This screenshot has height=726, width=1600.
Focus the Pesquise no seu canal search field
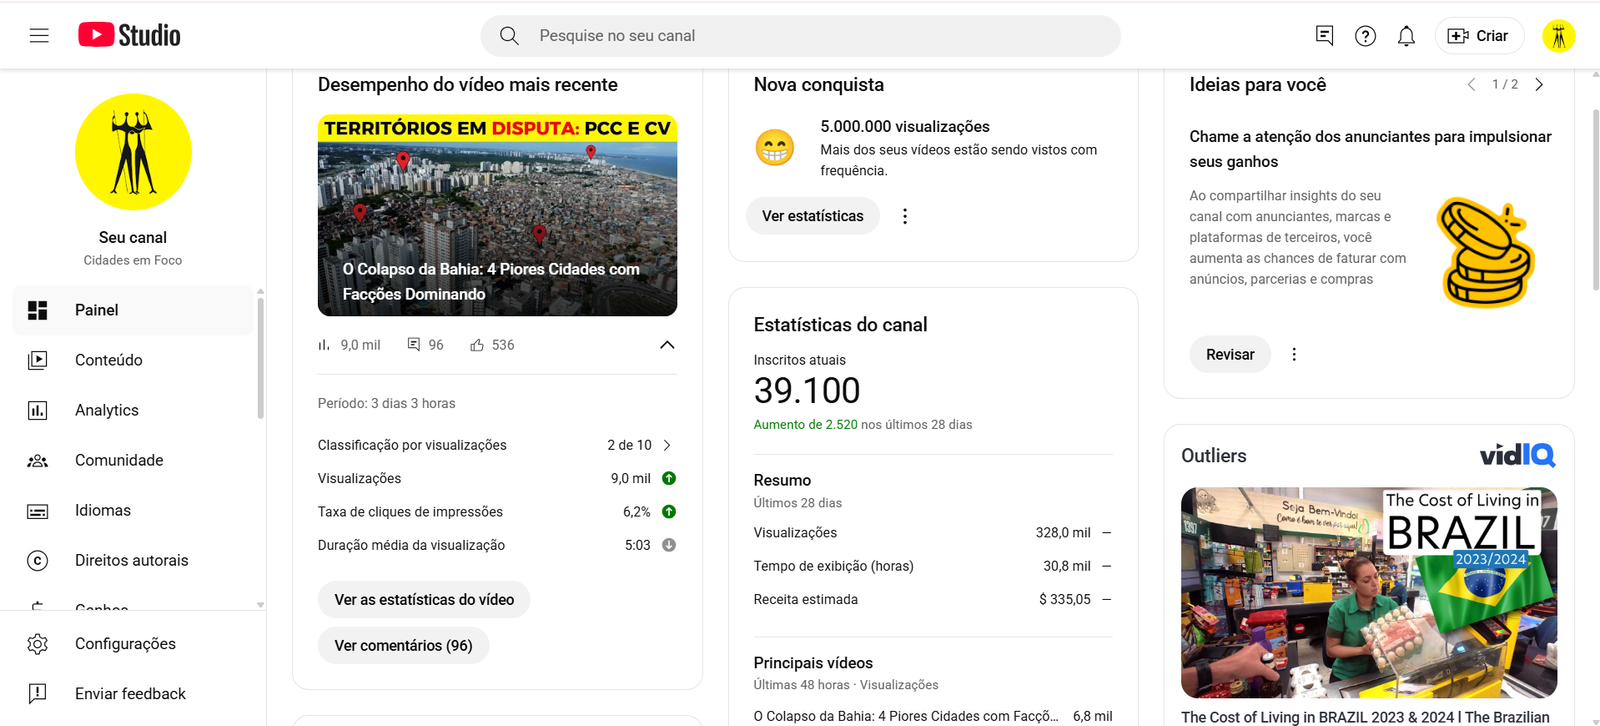click(801, 36)
